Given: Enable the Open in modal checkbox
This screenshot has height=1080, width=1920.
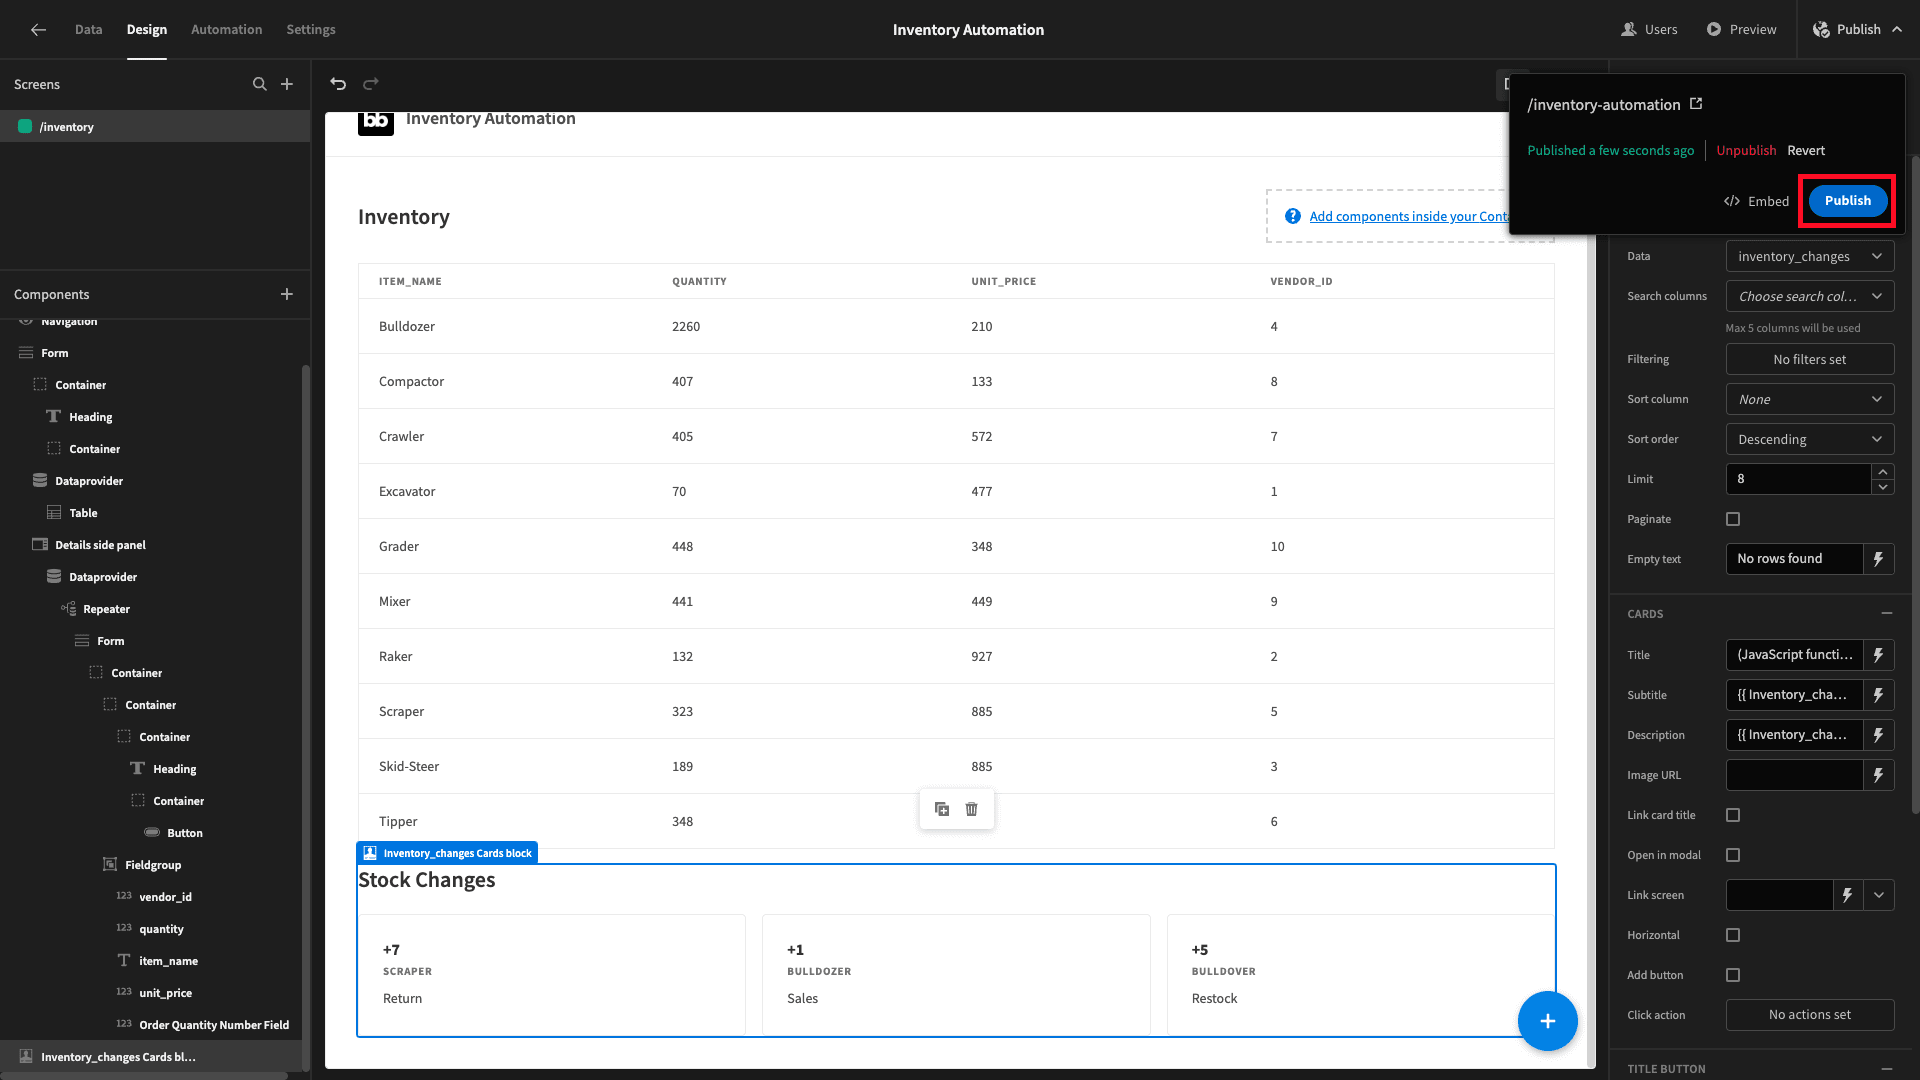Looking at the screenshot, I should [x=1733, y=855].
